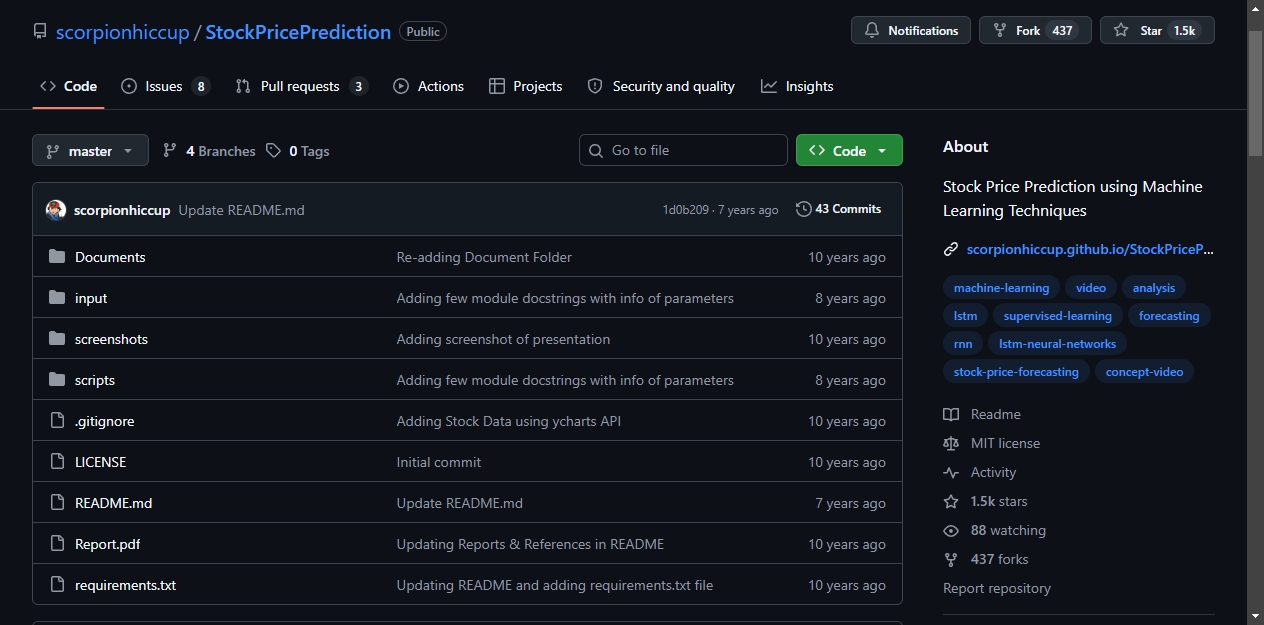Screen dimensions: 1264x625
Task: Open the StockPricePrediction repository link
Action: [298, 32]
